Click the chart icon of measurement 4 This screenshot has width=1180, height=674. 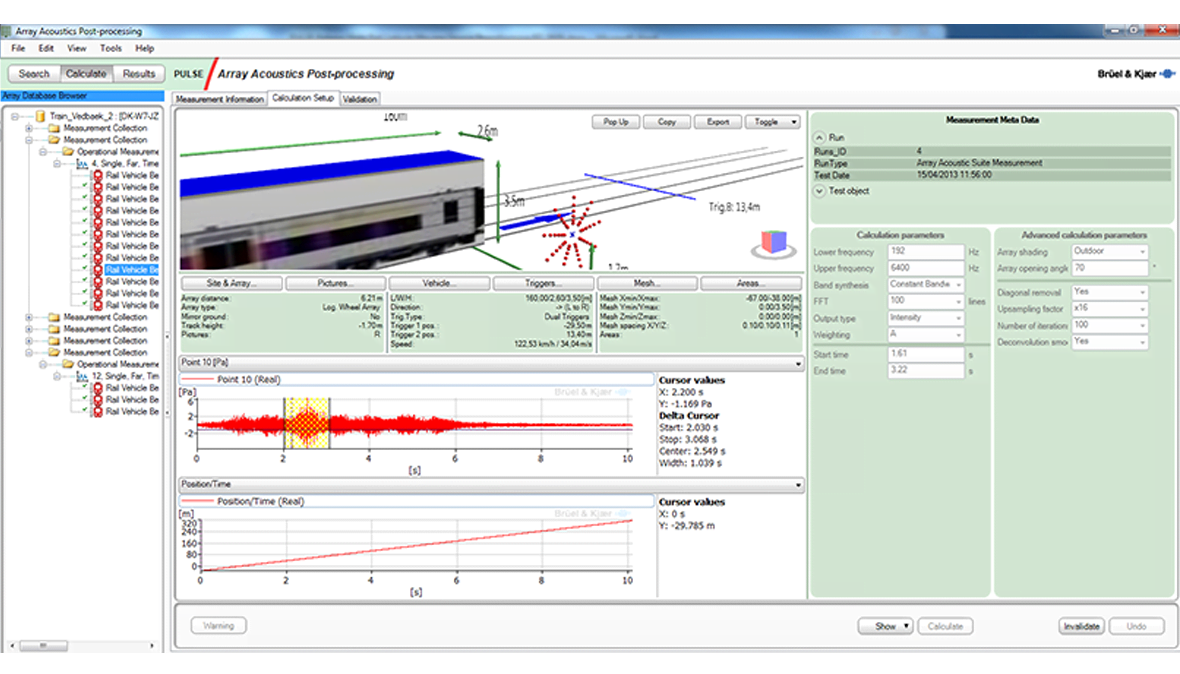pyautogui.click(x=82, y=163)
